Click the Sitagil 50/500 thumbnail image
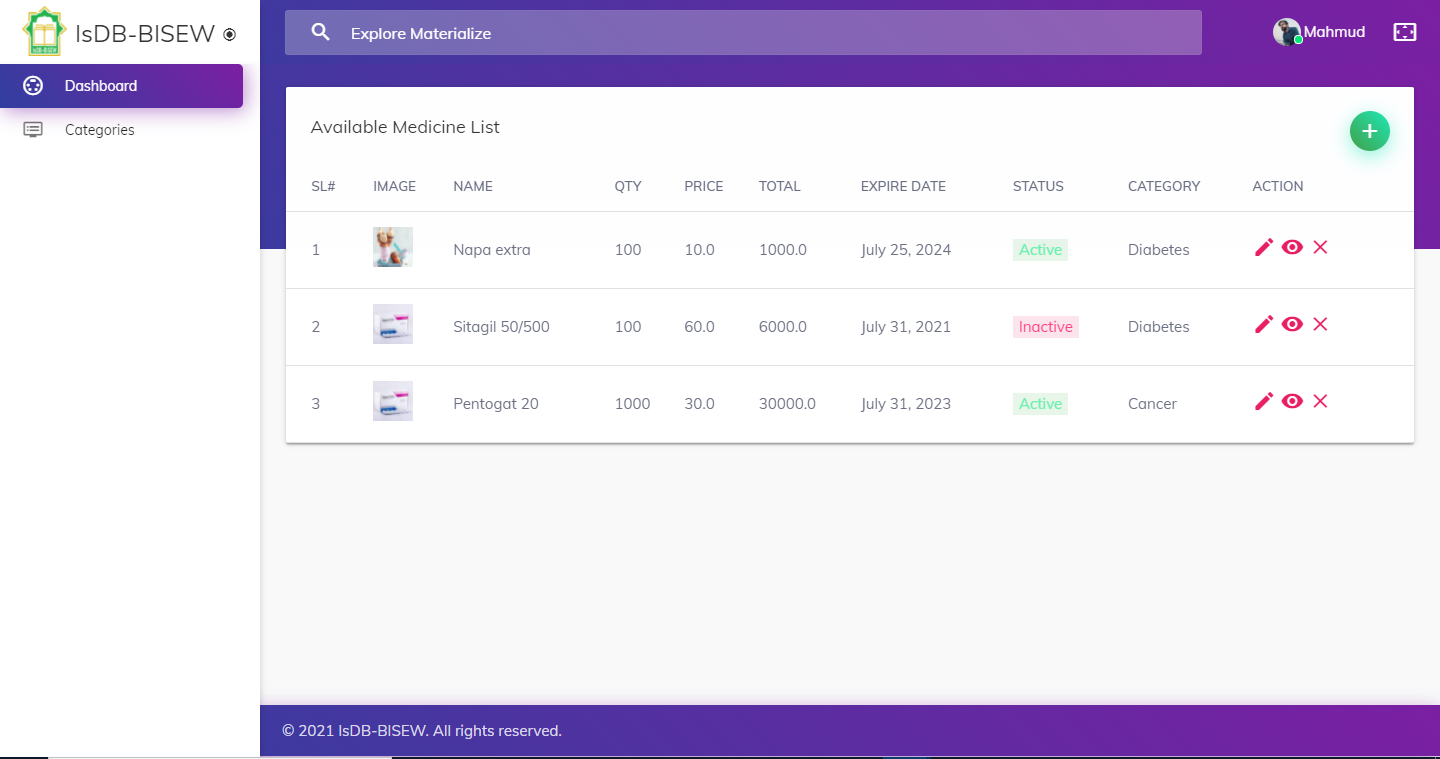This screenshot has height=759, width=1440. [x=393, y=324]
